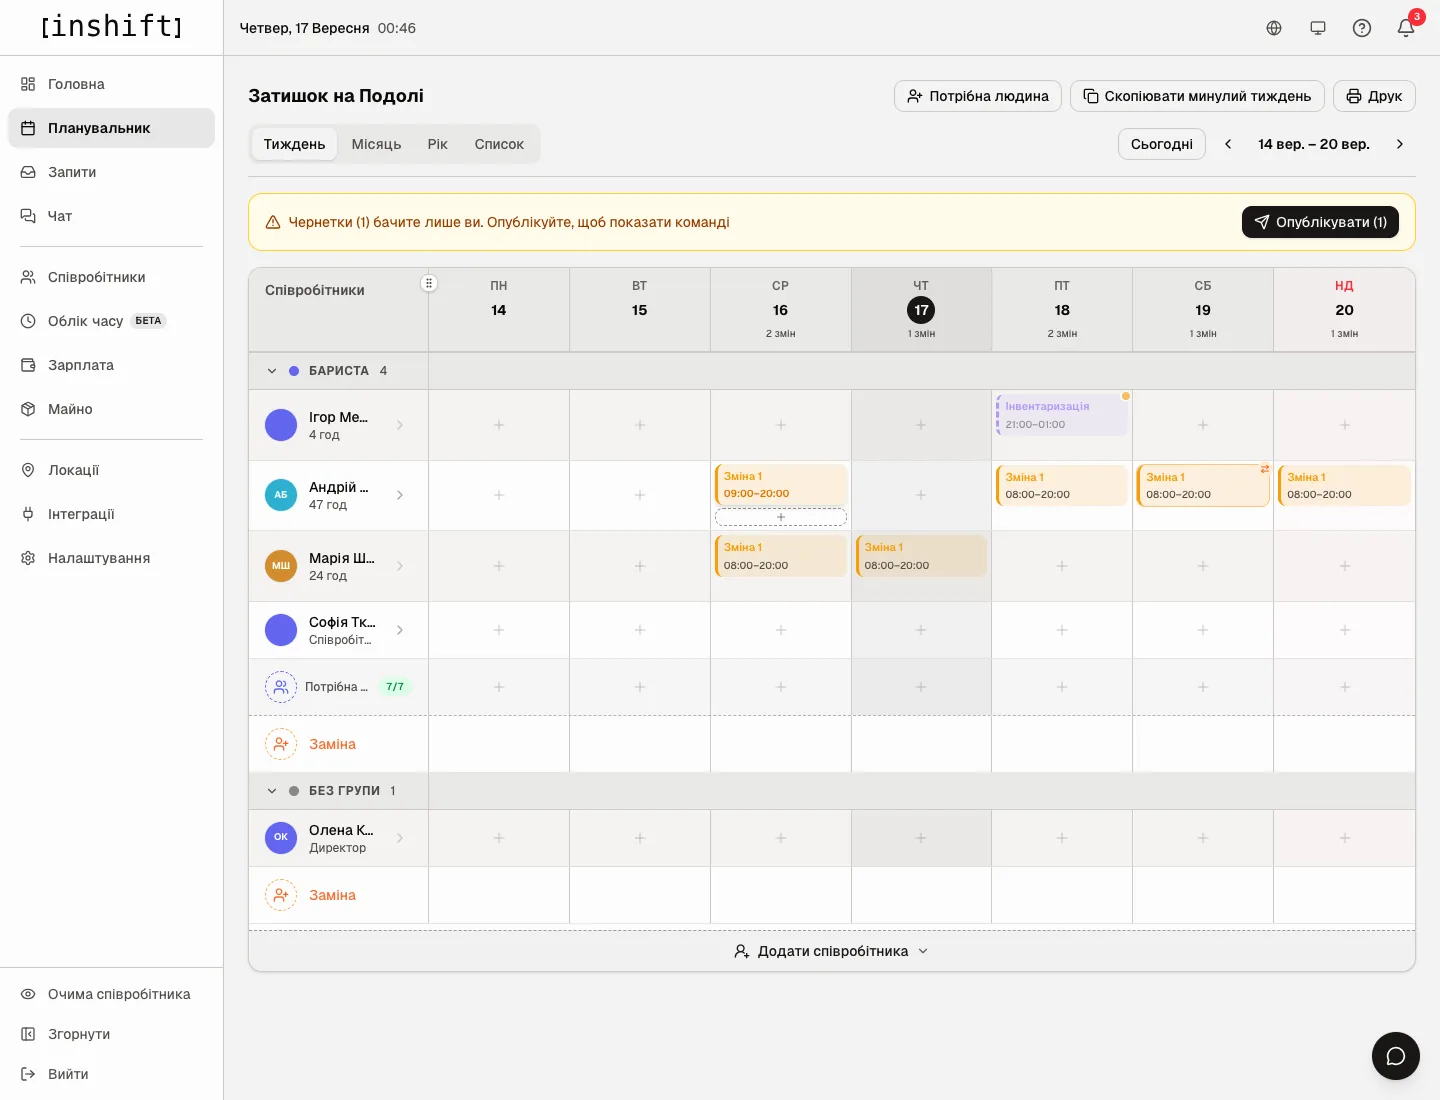Expand Андрій employee row chevron

pyautogui.click(x=400, y=495)
